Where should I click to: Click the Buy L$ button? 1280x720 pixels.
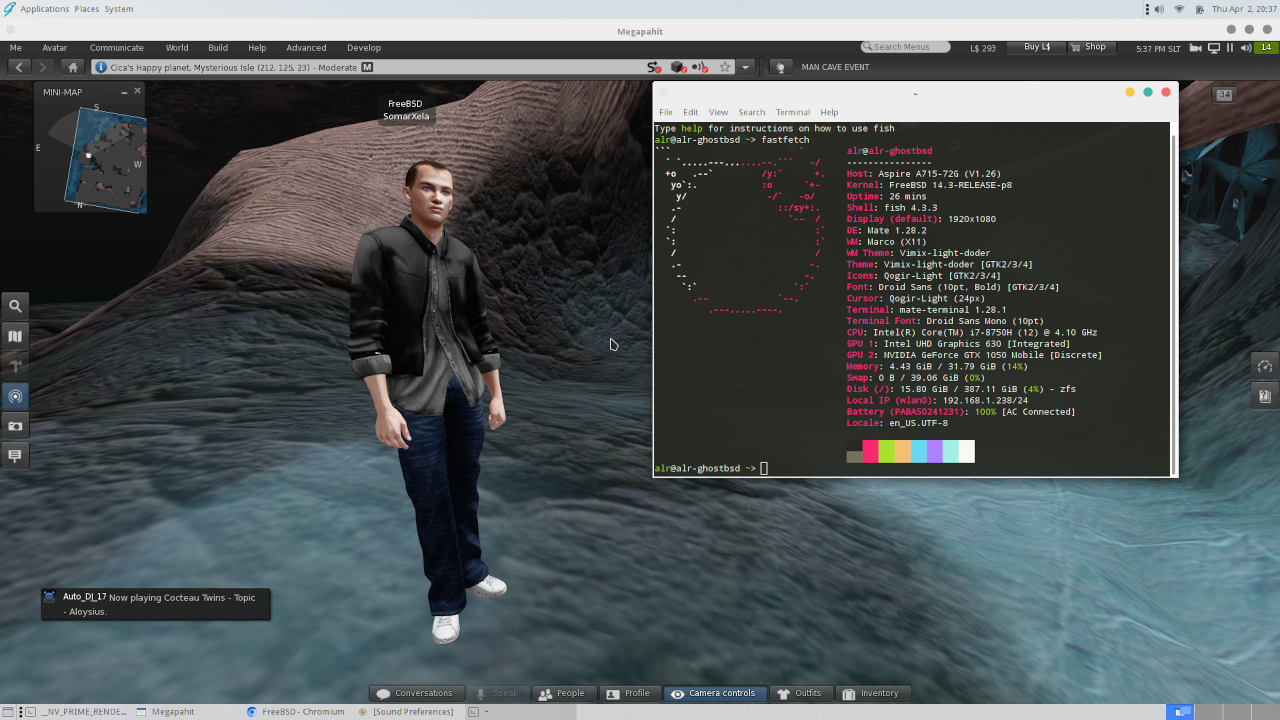tap(1036, 47)
